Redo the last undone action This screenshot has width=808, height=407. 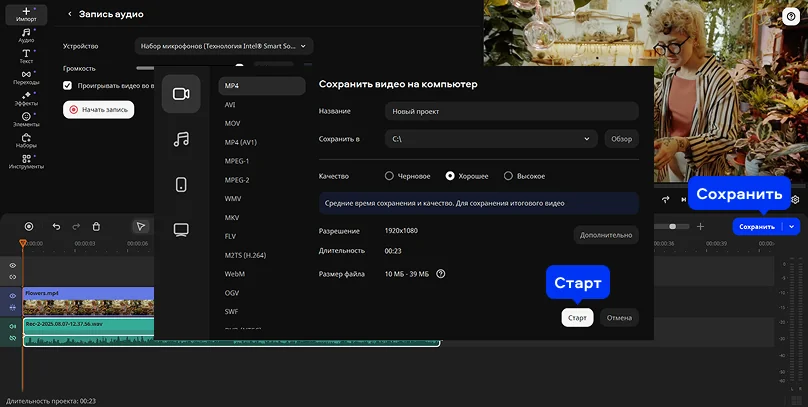point(76,226)
